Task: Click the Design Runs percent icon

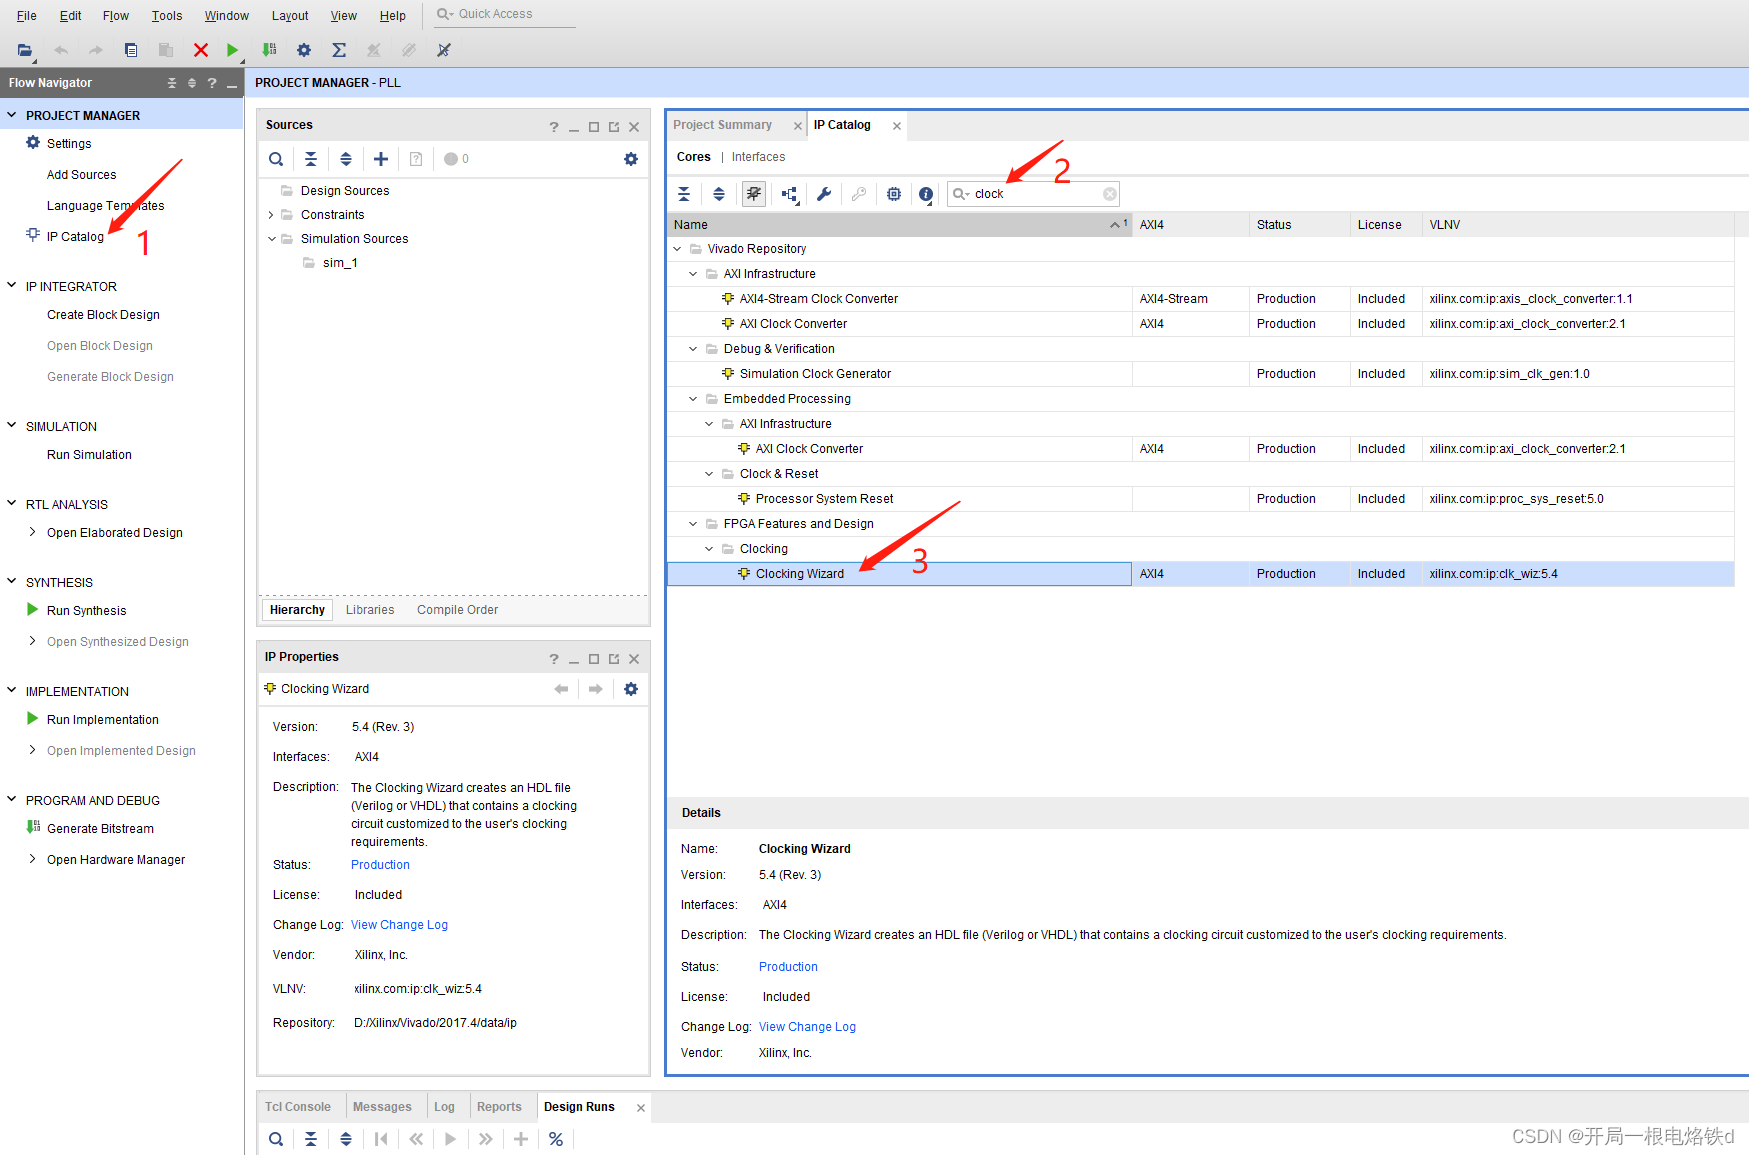Action: point(556,1139)
